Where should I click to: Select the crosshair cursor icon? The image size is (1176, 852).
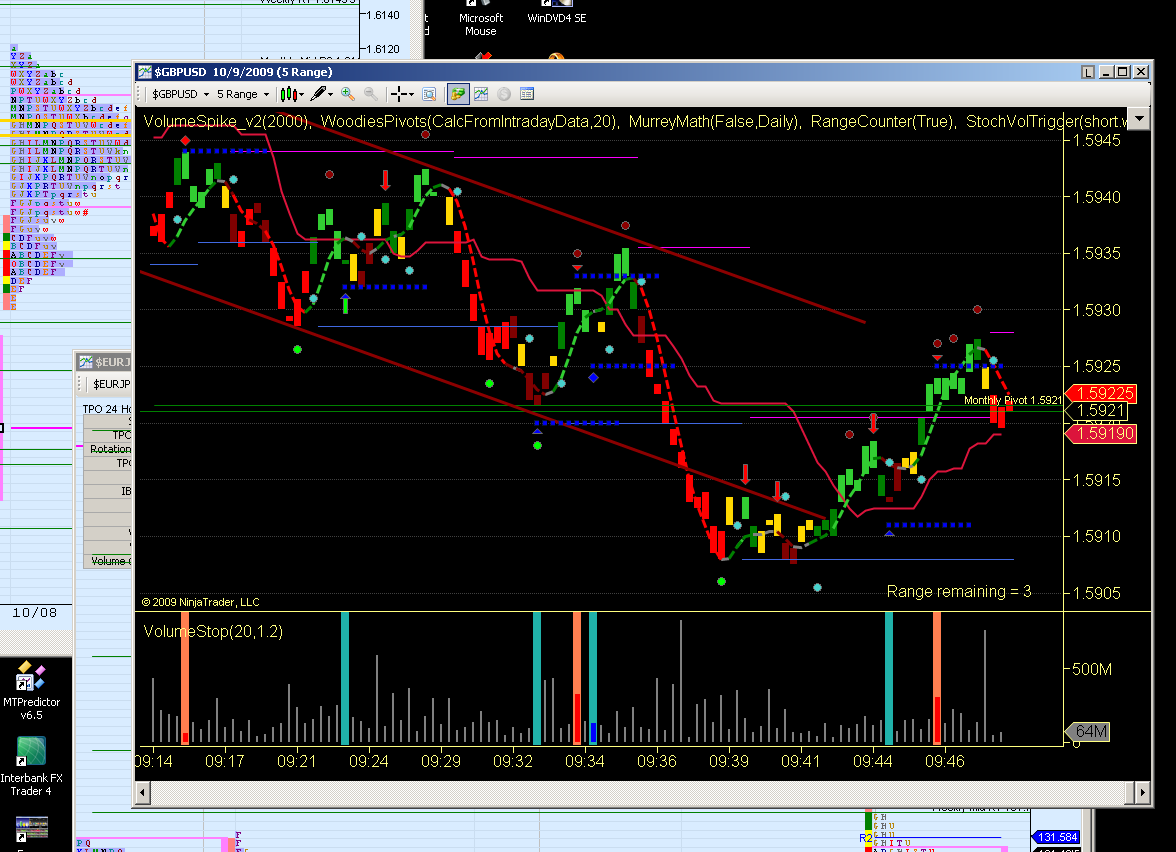[x=400, y=94]
